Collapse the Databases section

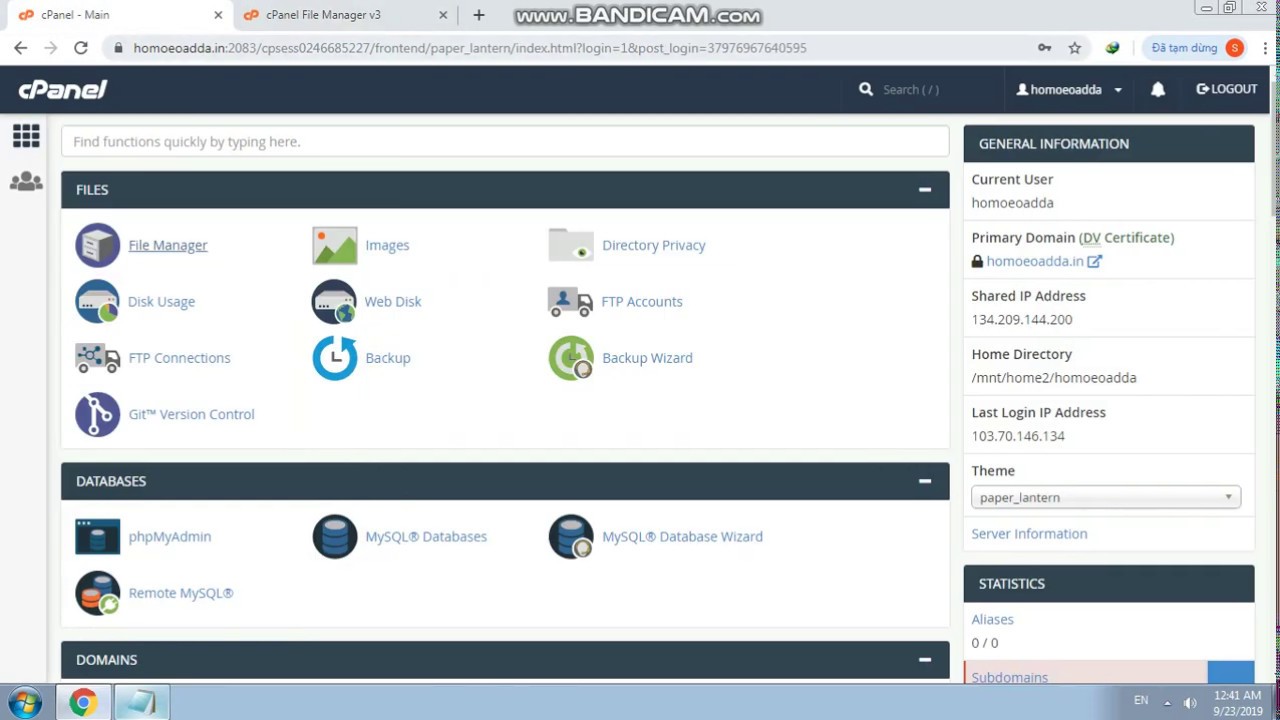[x=925, y=481]
